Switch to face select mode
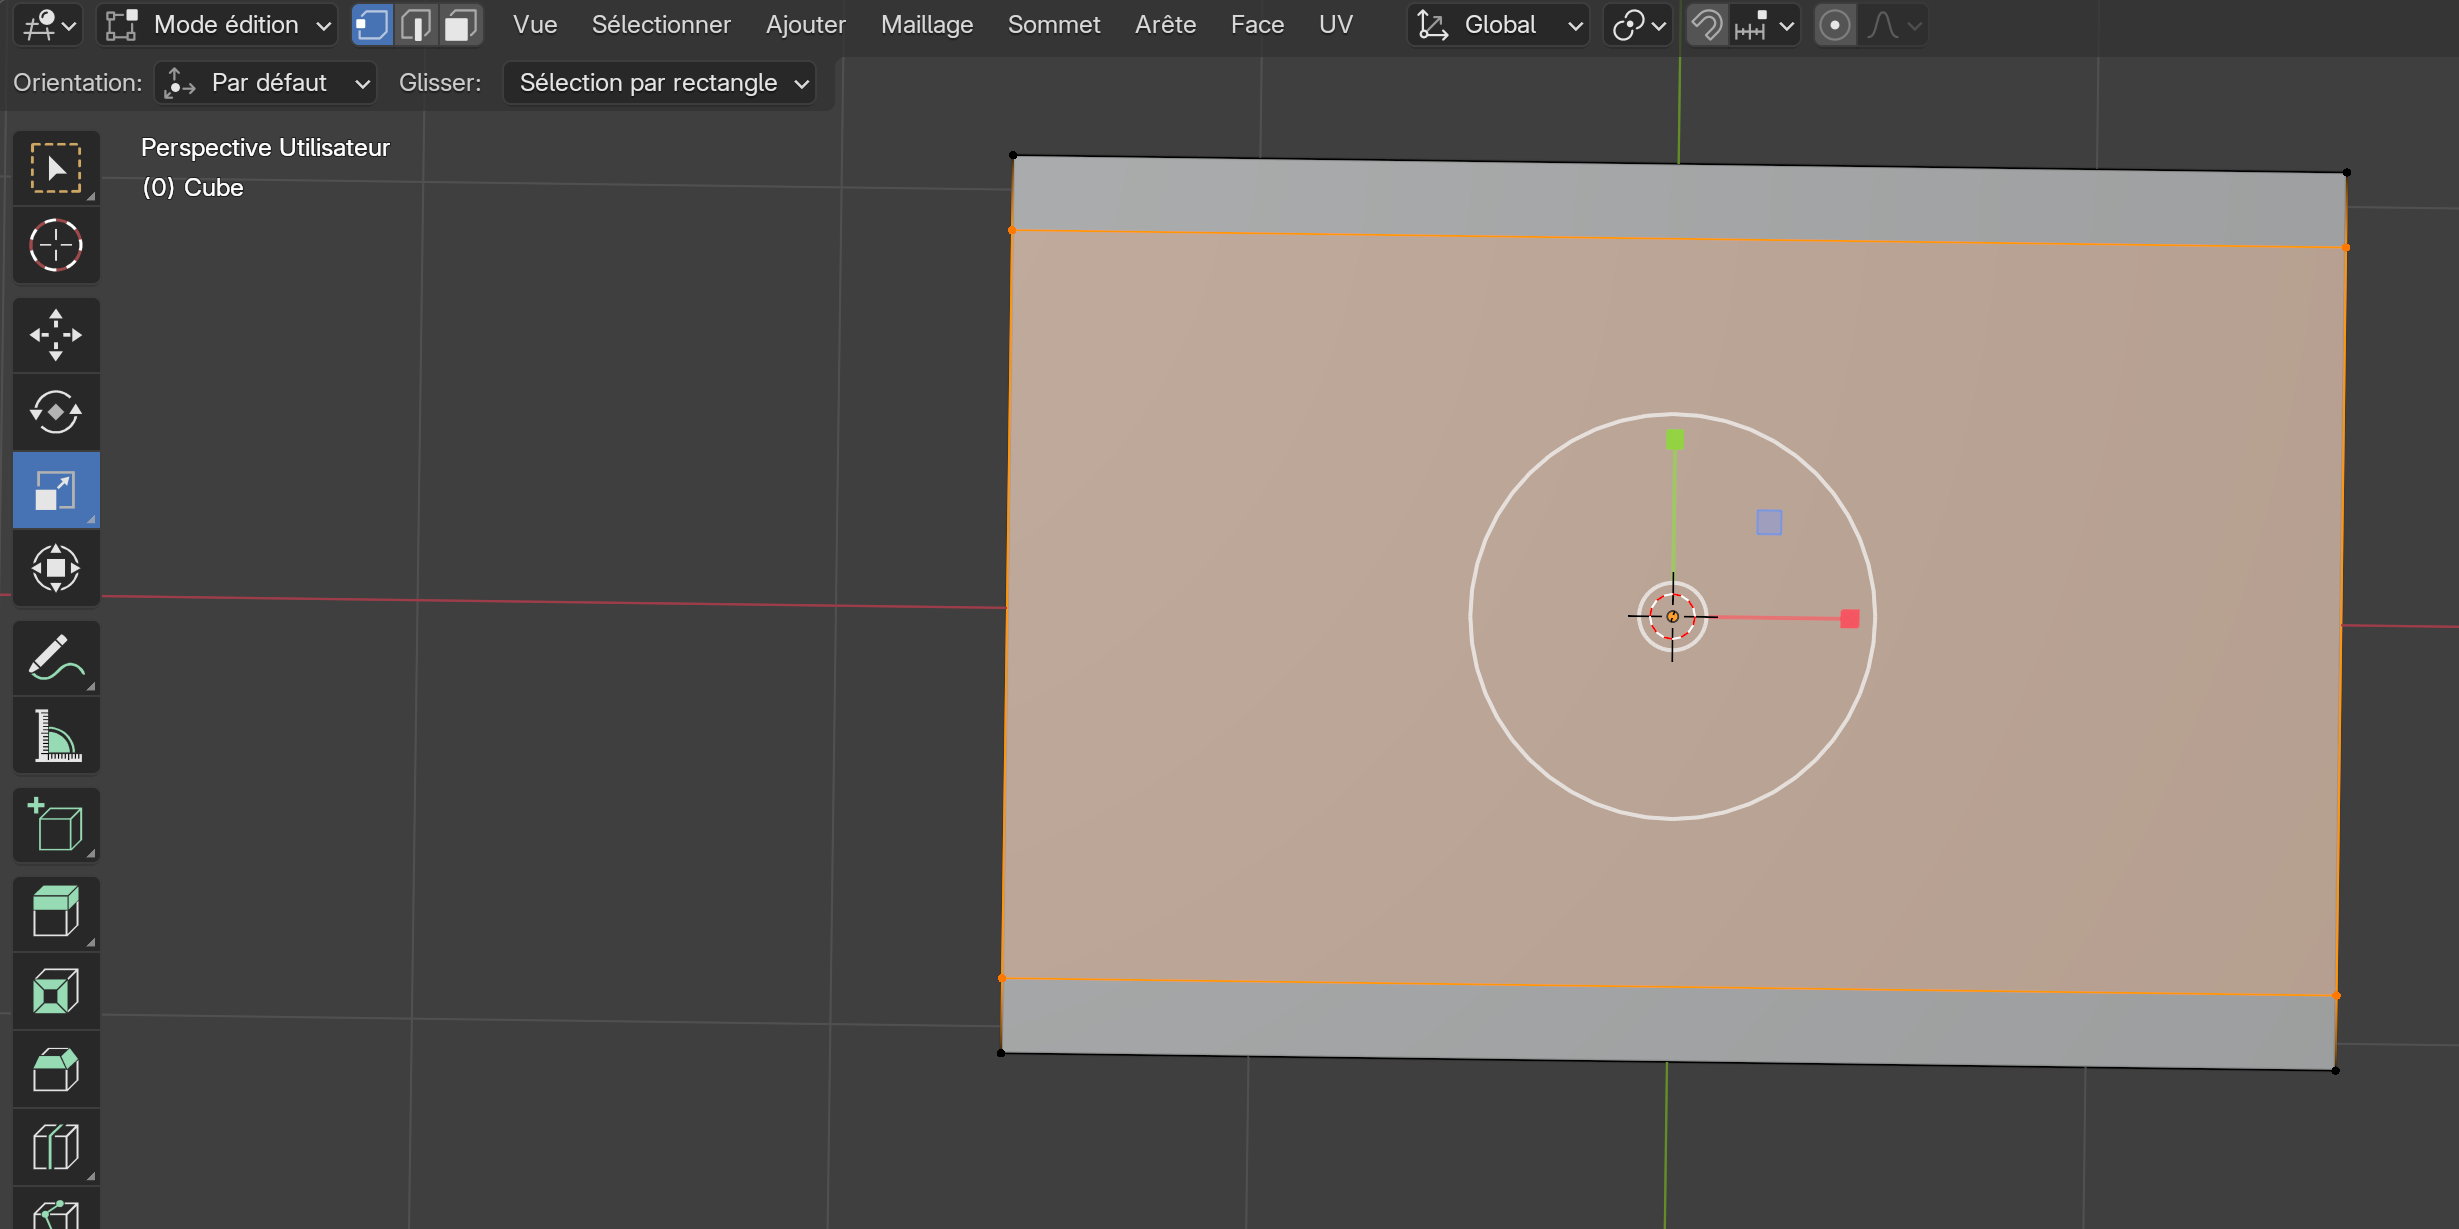 point(461,25)
